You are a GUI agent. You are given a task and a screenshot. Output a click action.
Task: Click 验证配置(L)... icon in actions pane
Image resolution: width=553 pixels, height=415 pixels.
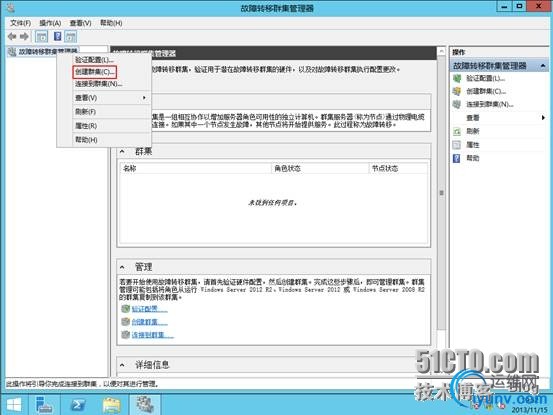[457, 78]
